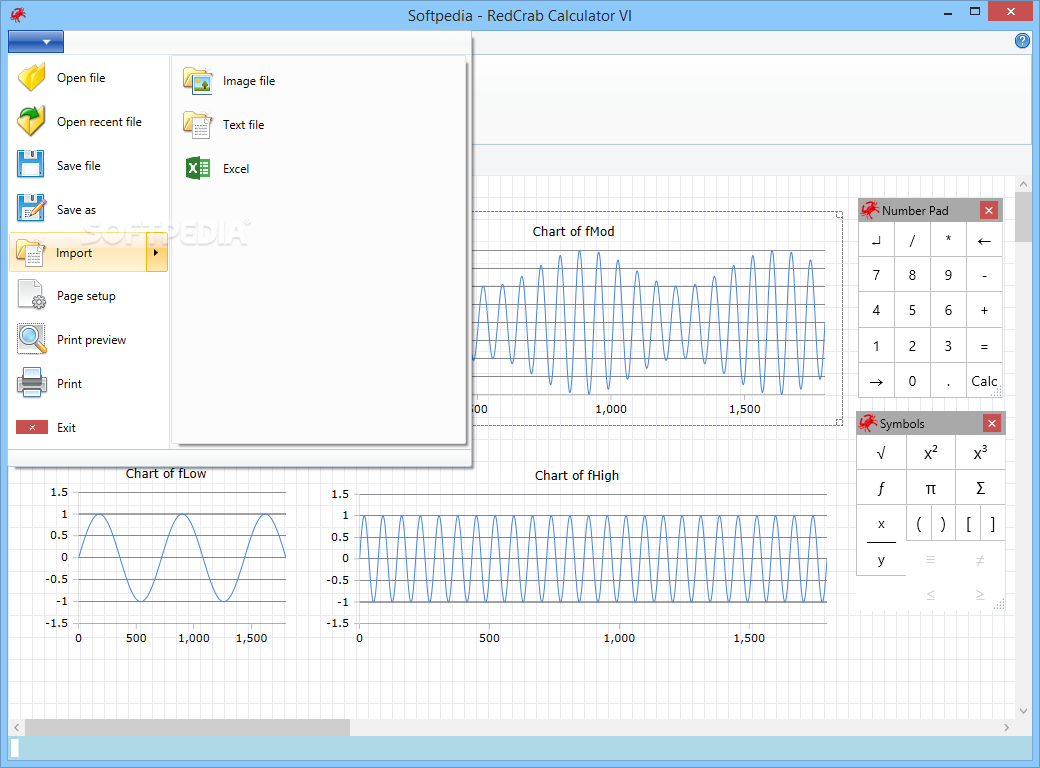Image resolution: width=1040 pixels, height=768 pixels.
Task: Click the multiply asterisk key on Number Pad
Action: [x=948, y=239]
